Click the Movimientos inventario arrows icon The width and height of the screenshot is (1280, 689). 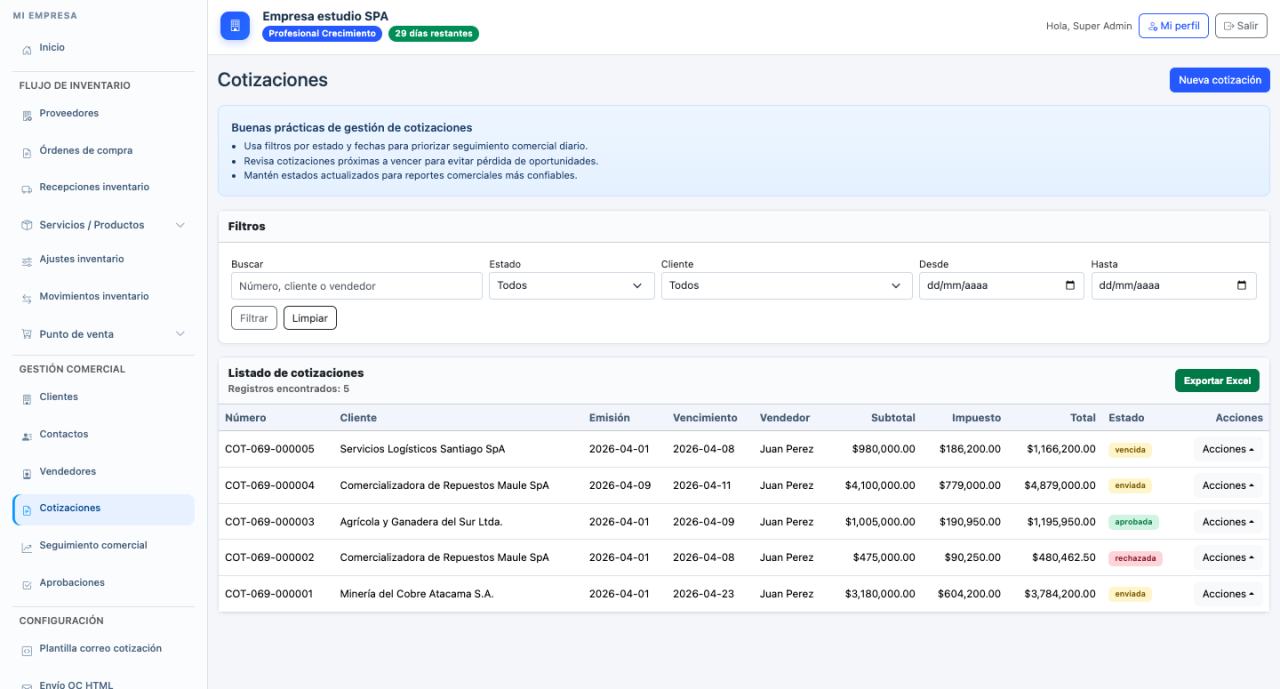pyautogui.click(x=27, y=297)
